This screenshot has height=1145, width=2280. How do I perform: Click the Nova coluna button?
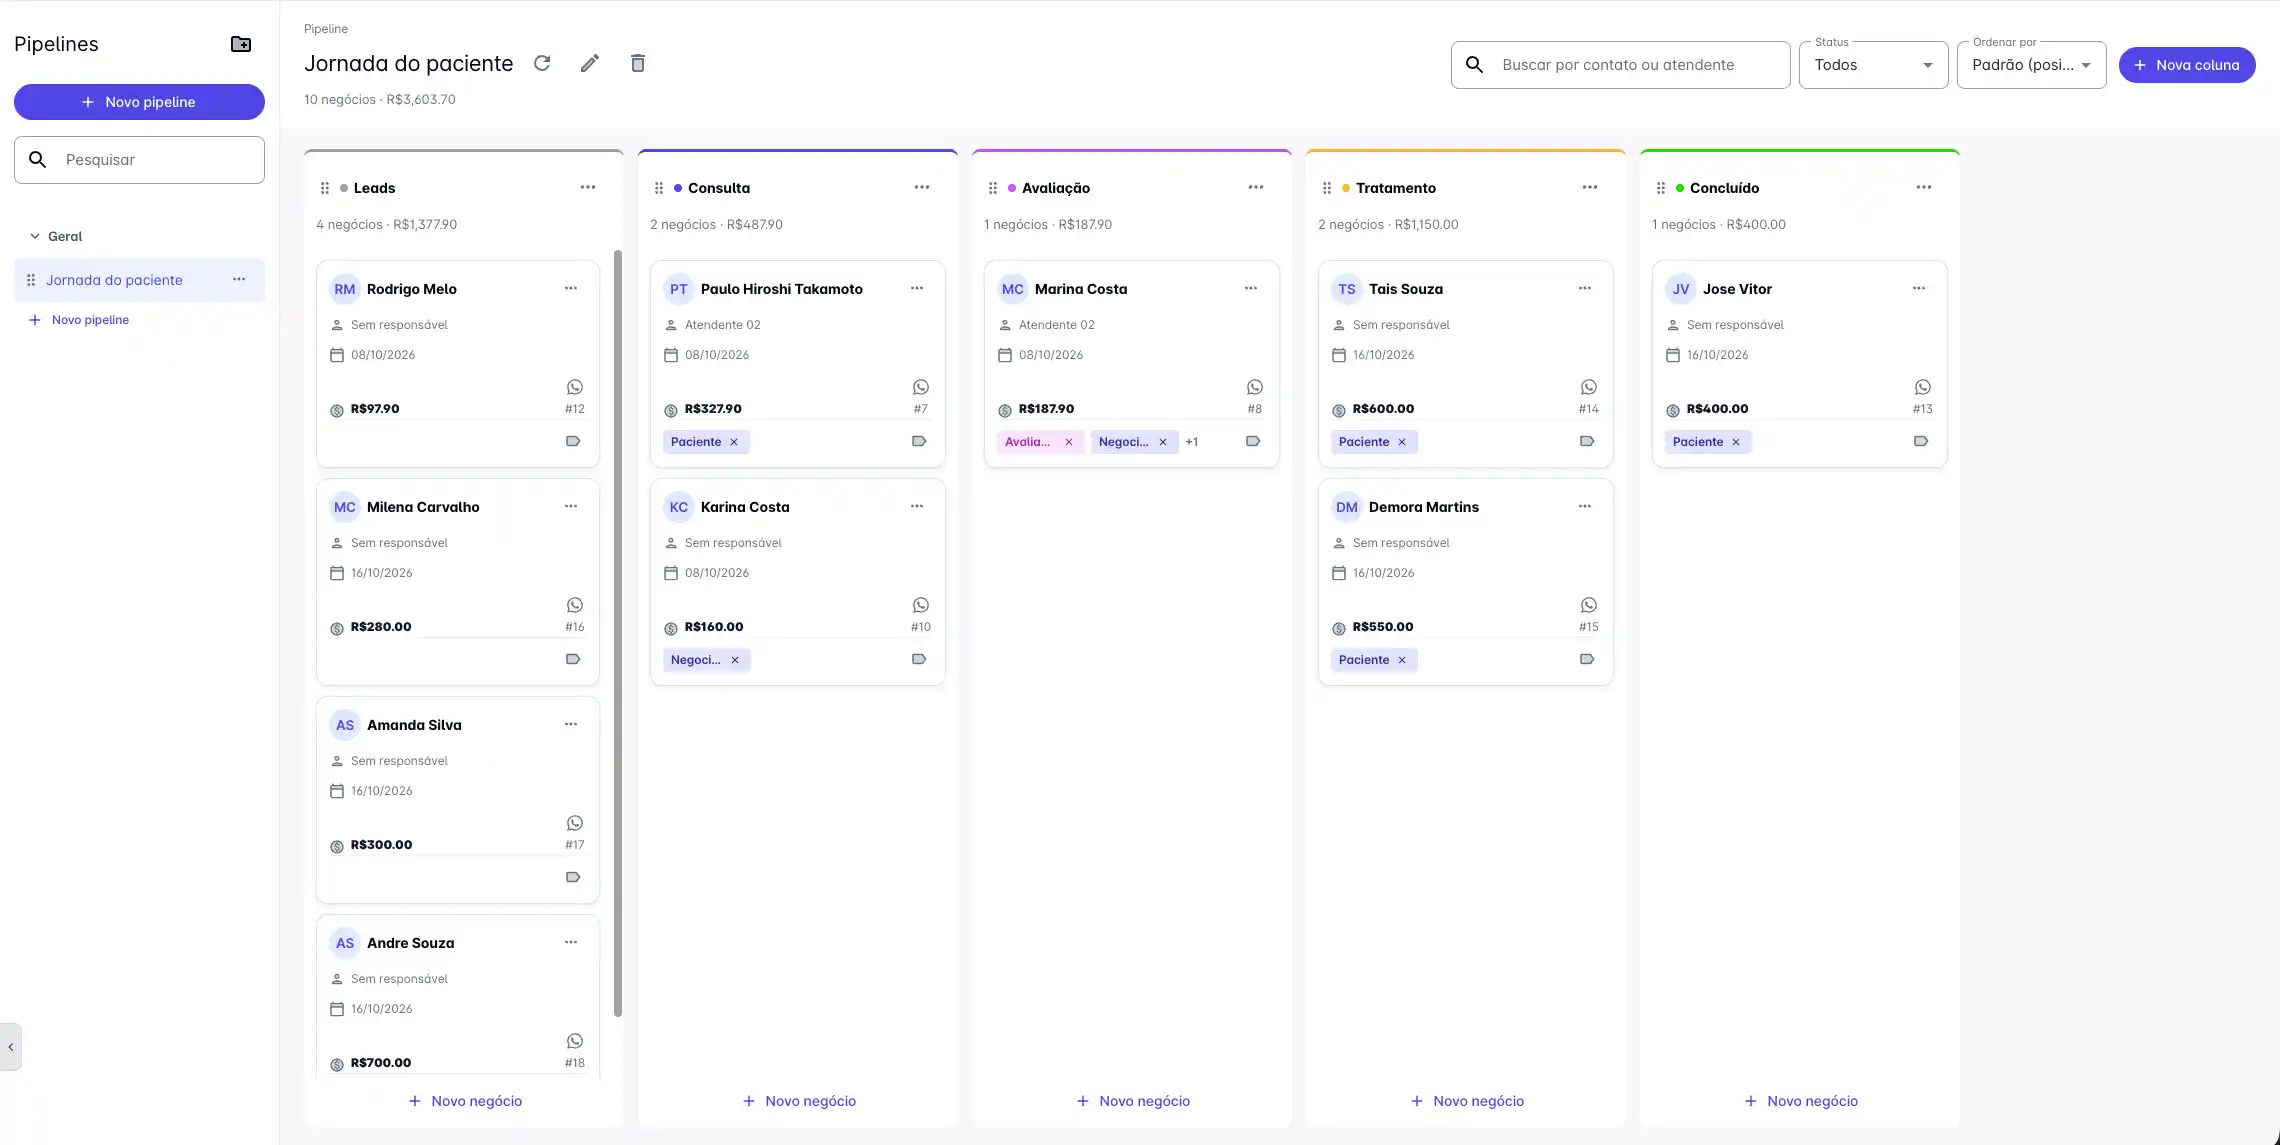click(x=2187, y=65)
